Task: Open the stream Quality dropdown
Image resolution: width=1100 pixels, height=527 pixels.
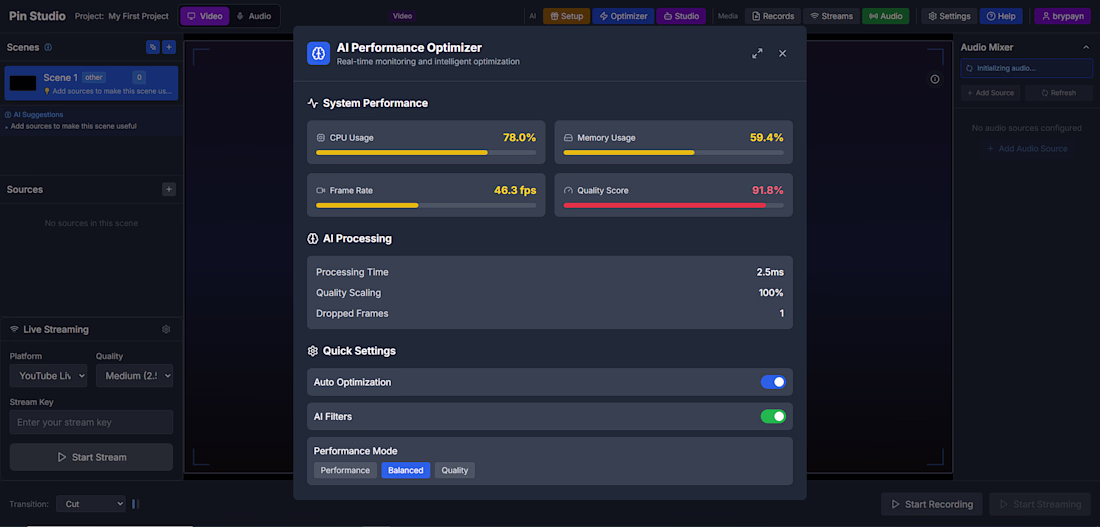Action: [x=134, y=376]
